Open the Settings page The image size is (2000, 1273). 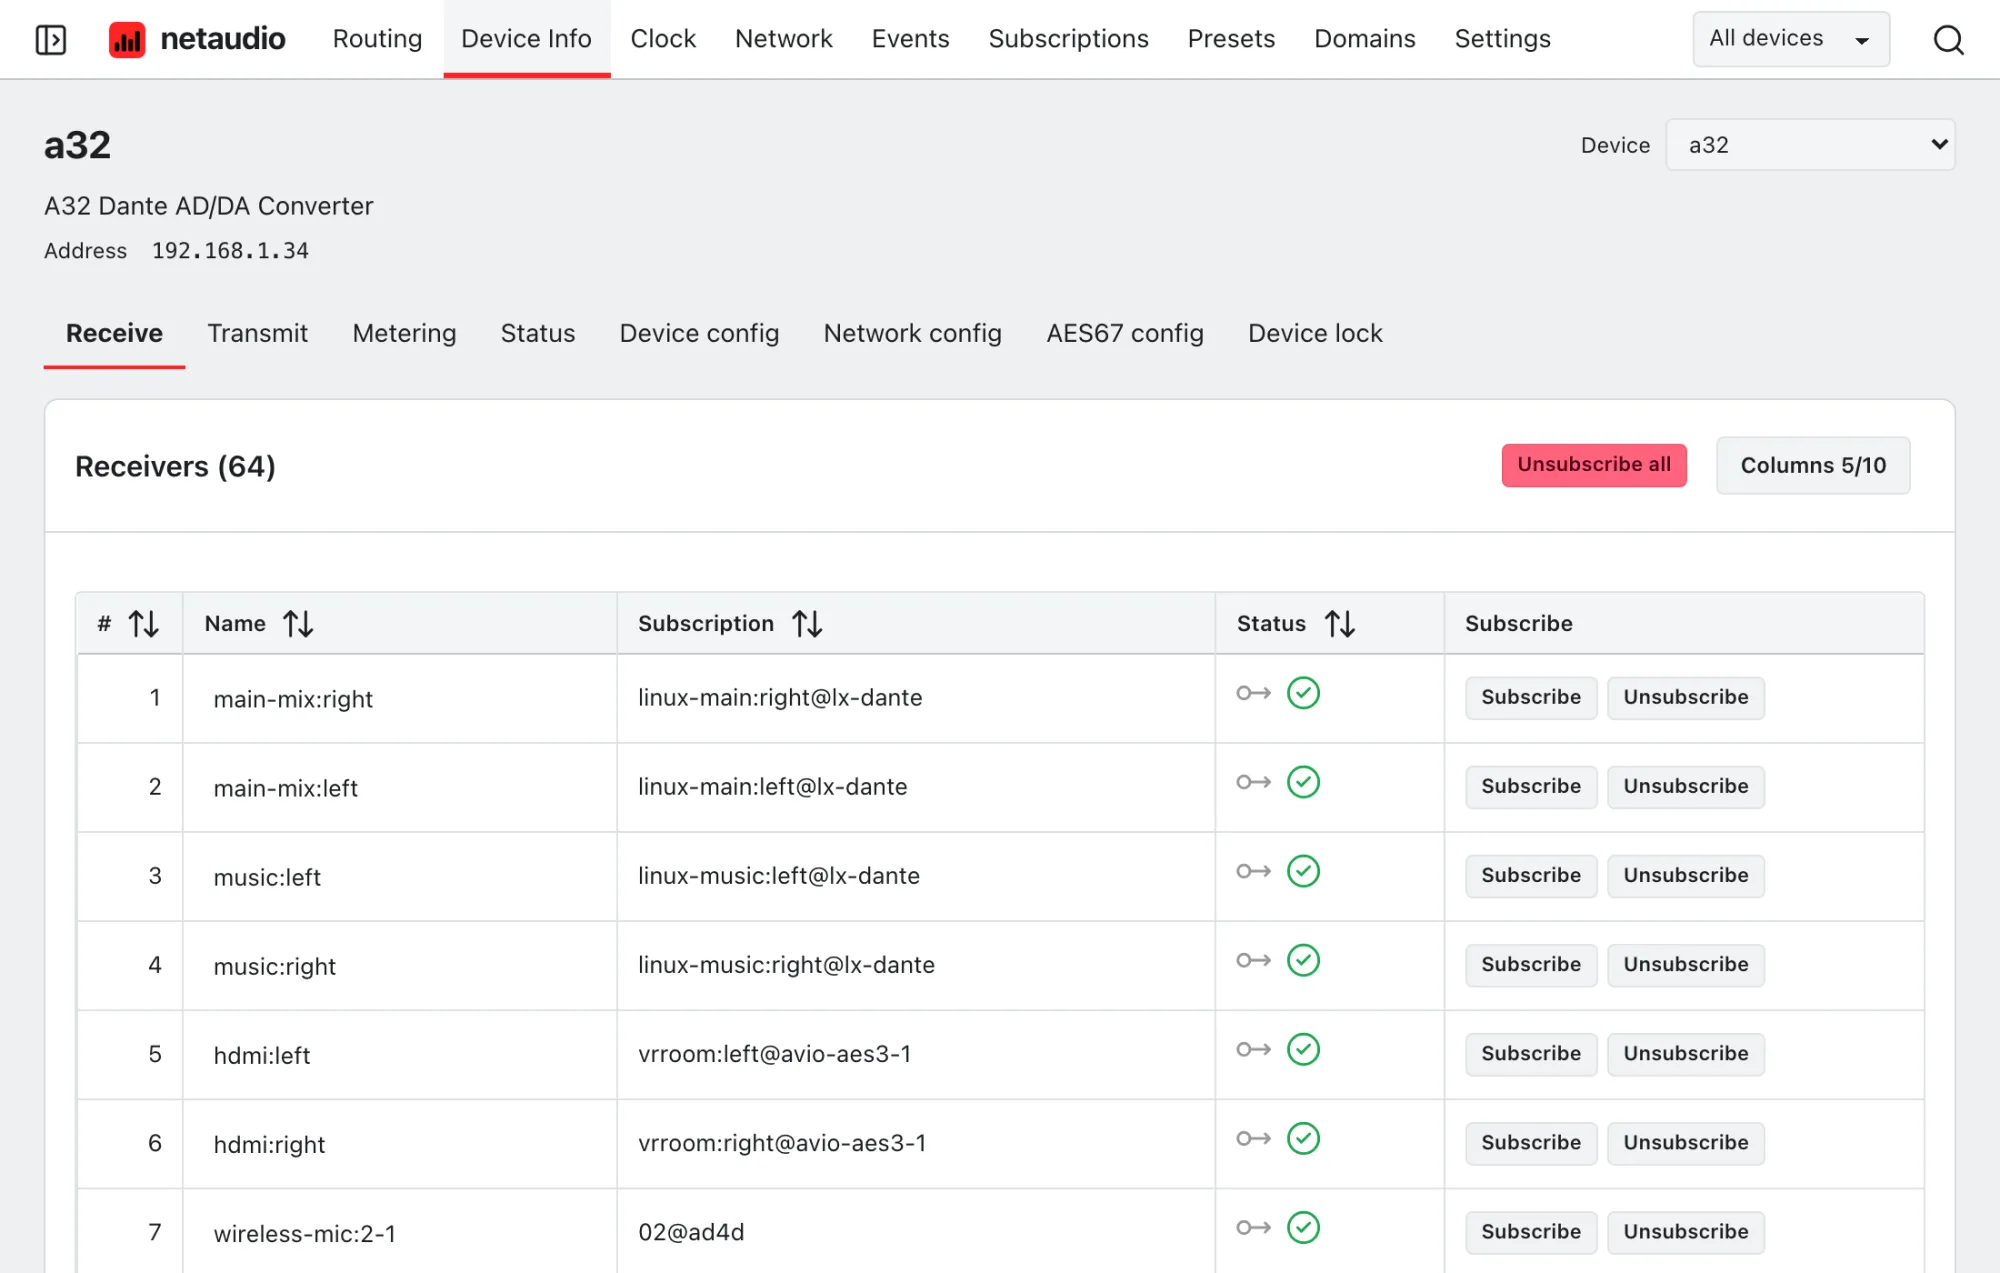1502,39
